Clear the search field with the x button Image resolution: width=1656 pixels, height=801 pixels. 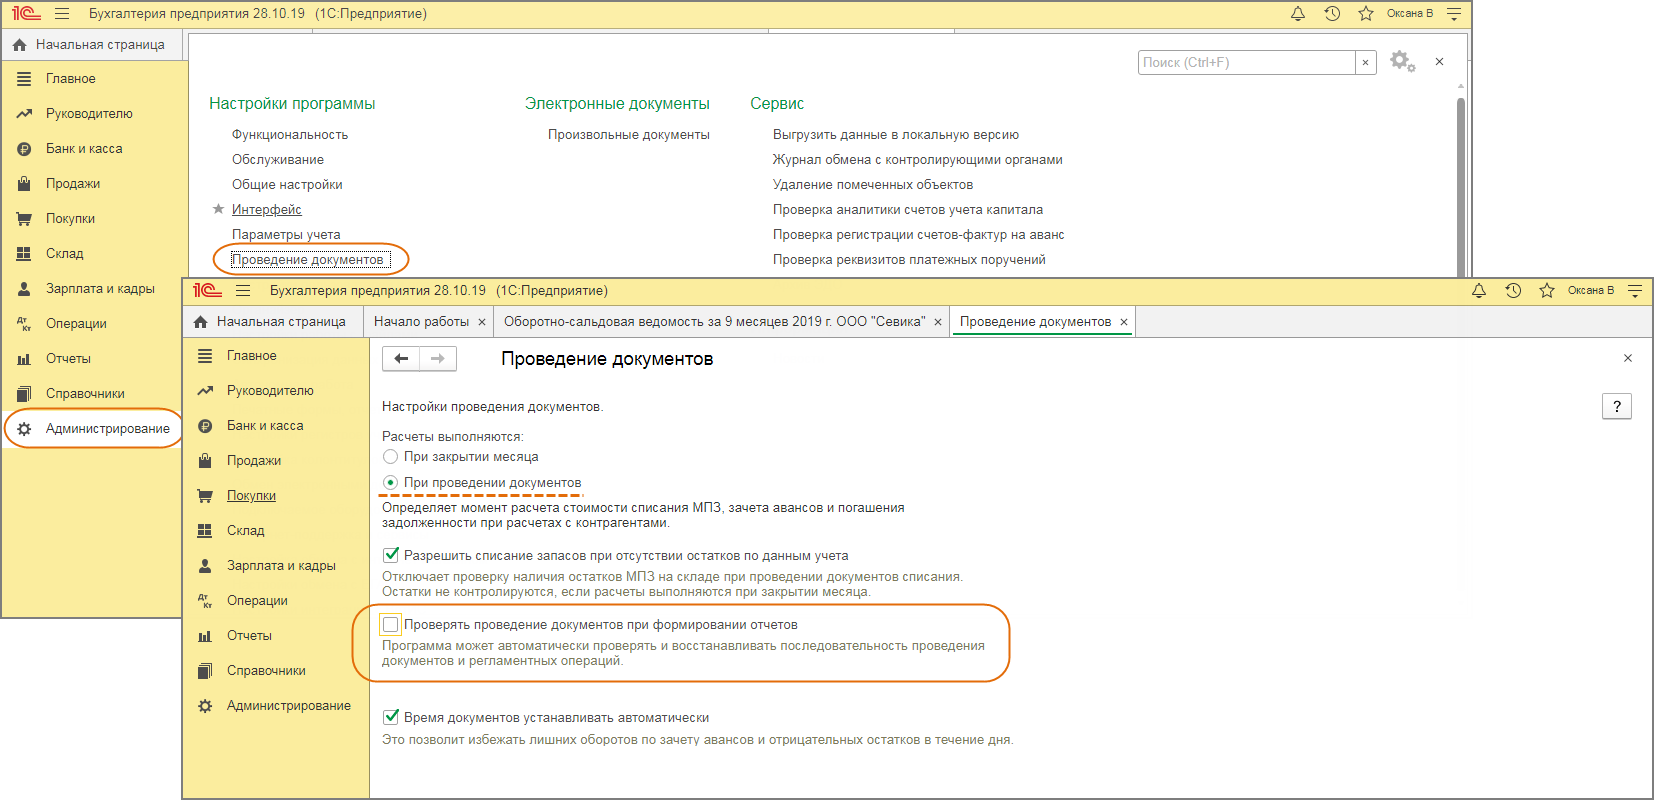coord(1365,62)
